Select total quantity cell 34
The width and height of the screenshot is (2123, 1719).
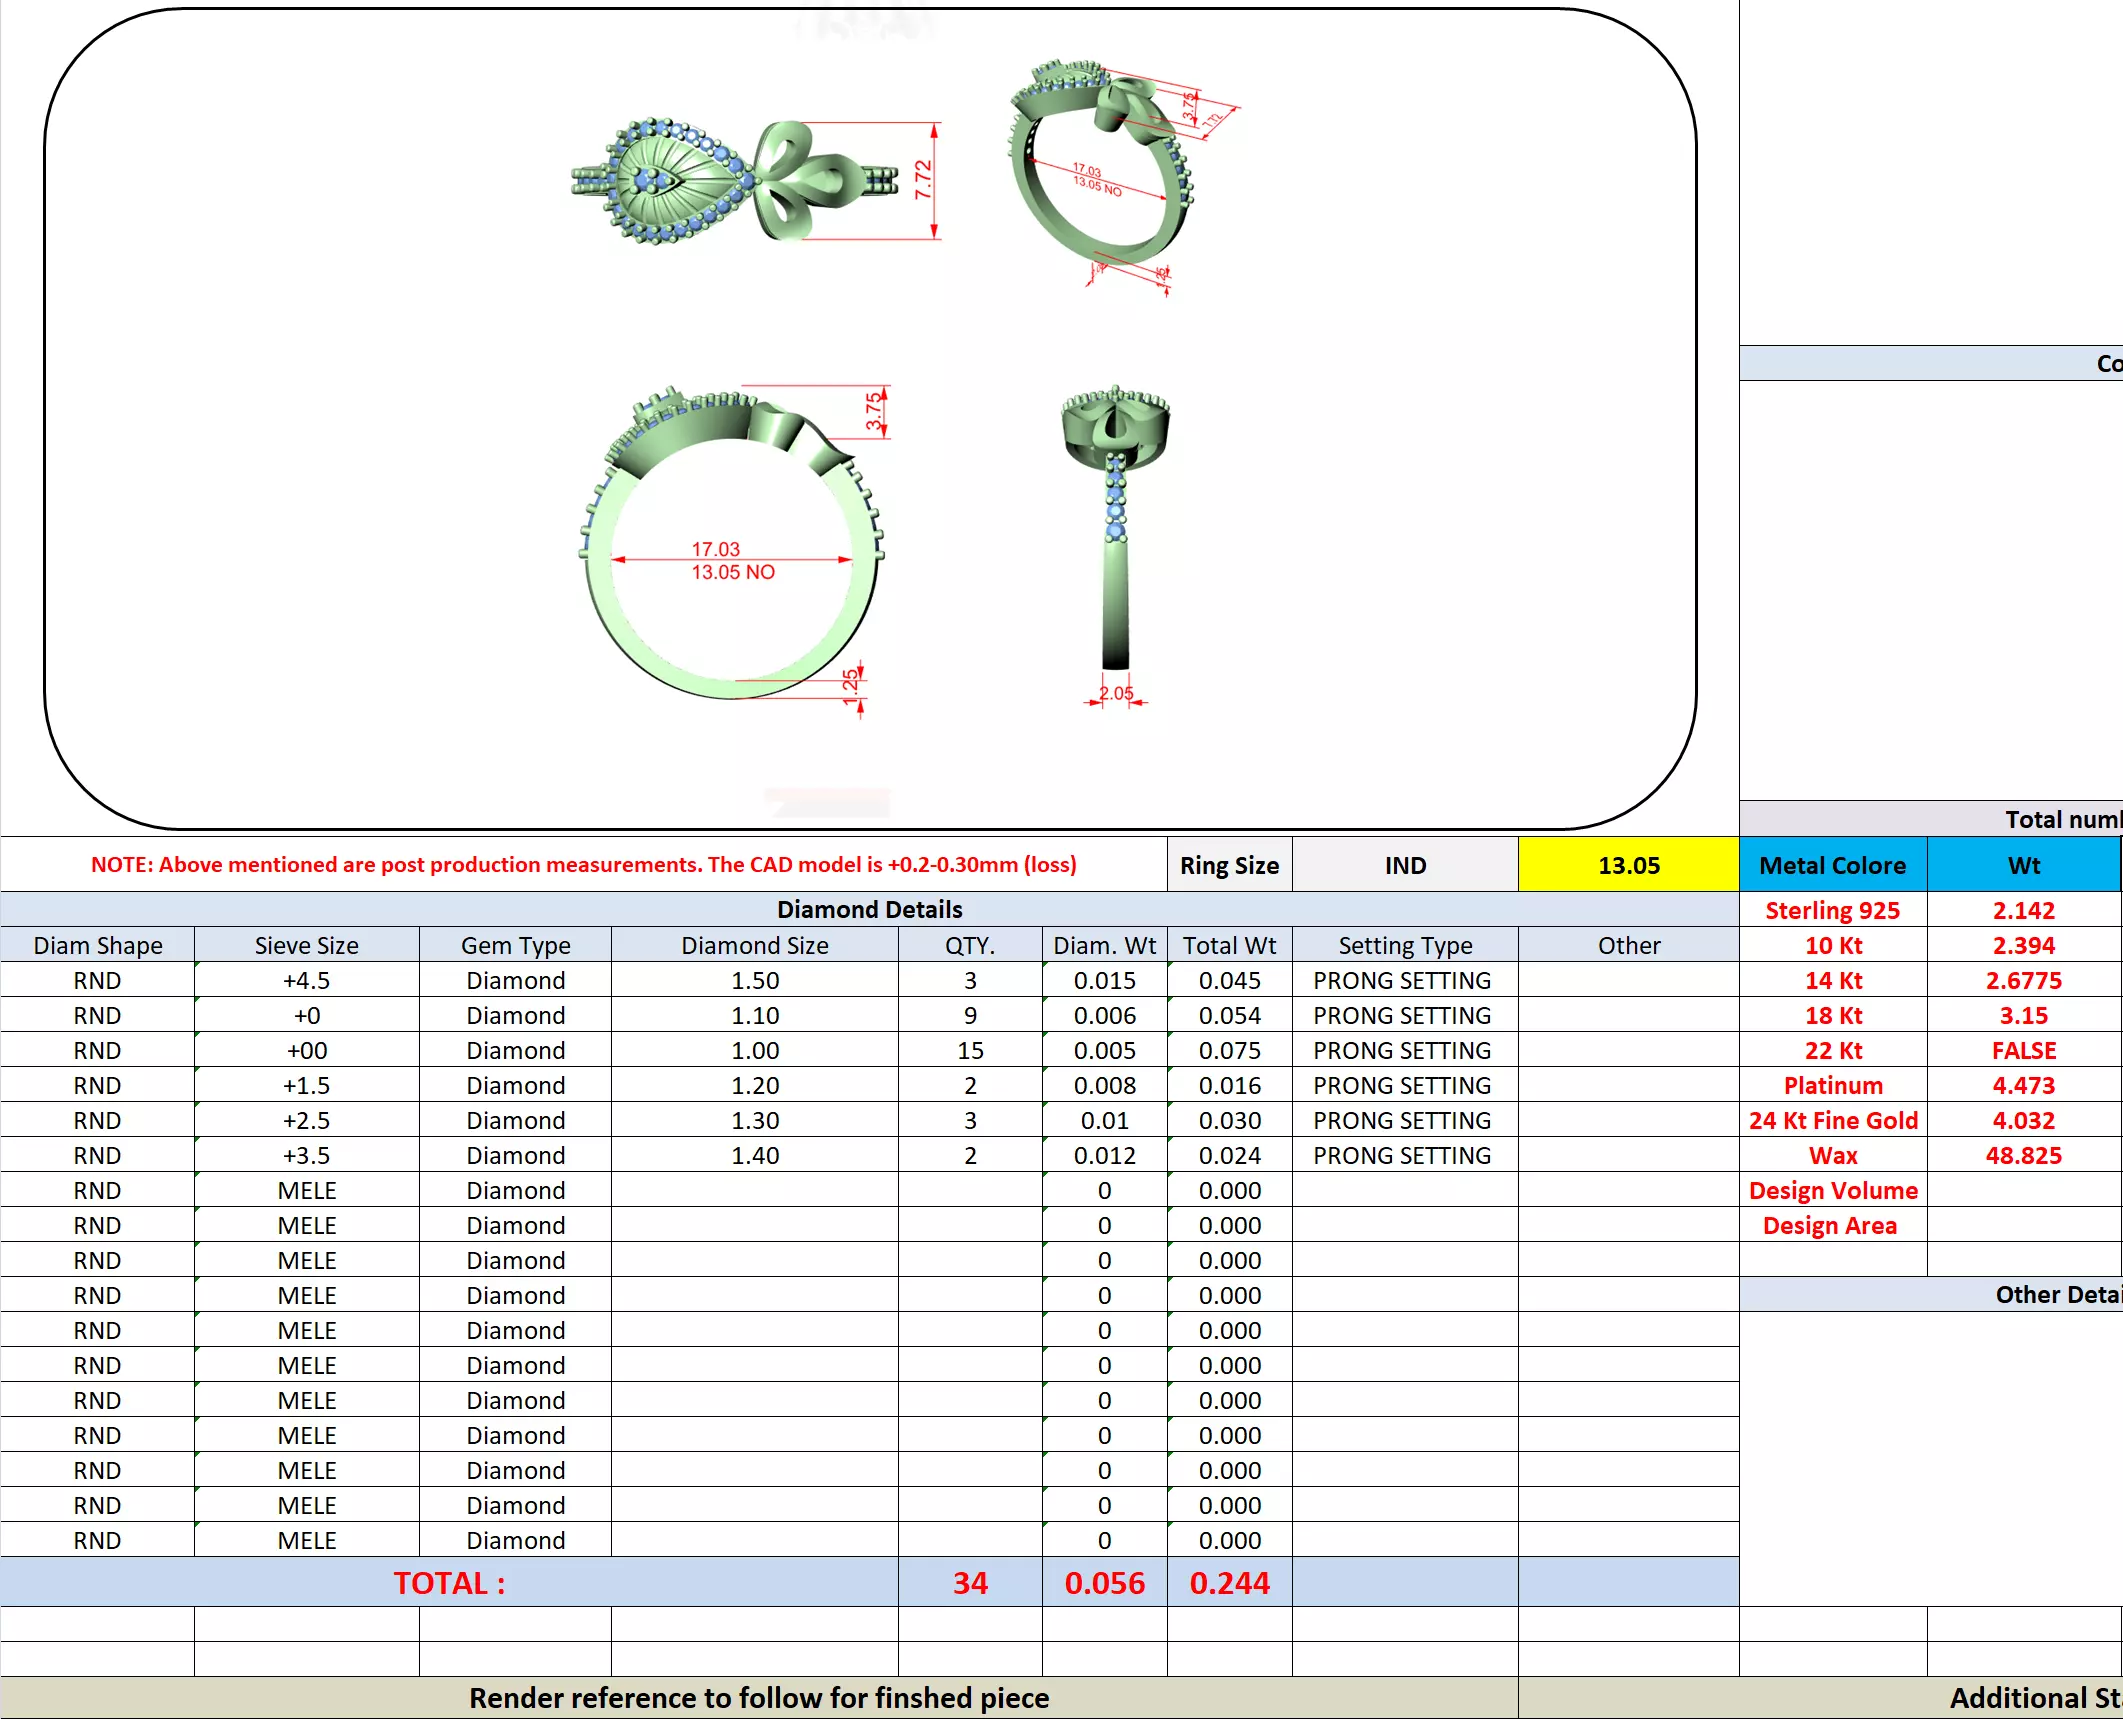pyautogui.click(x=969, y=1583)
